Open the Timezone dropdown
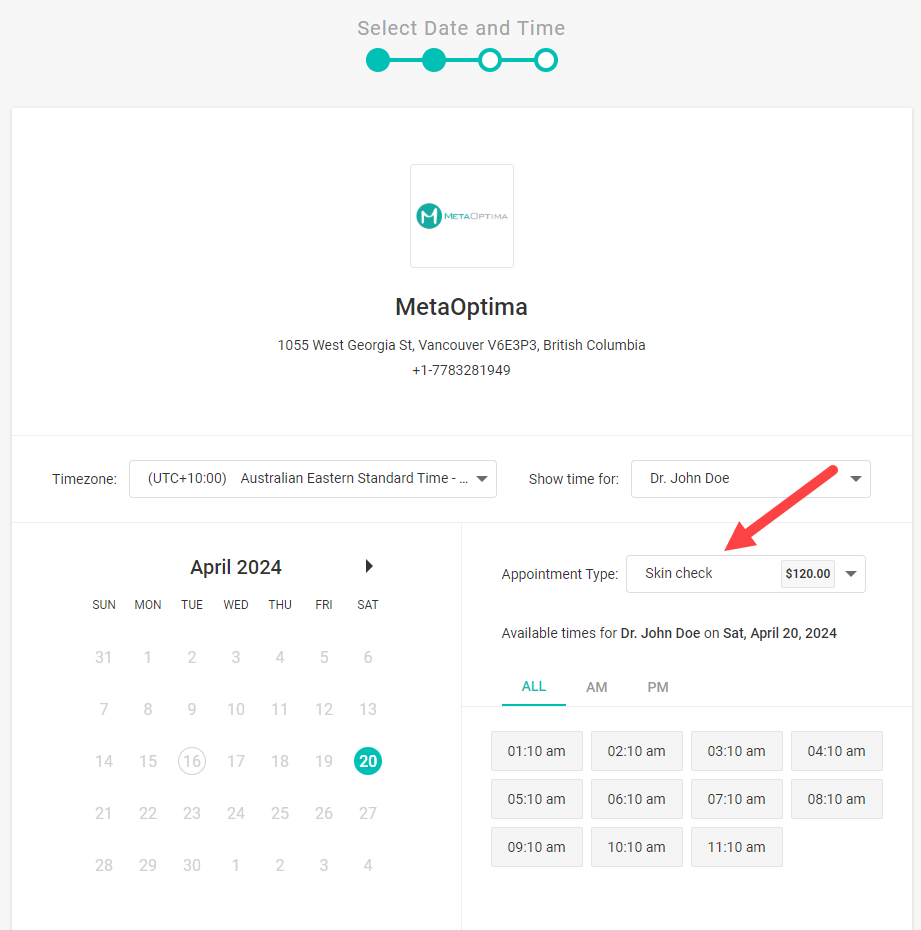Image resolution: width=921 pixels, height=930 pixels. (313, 479)
